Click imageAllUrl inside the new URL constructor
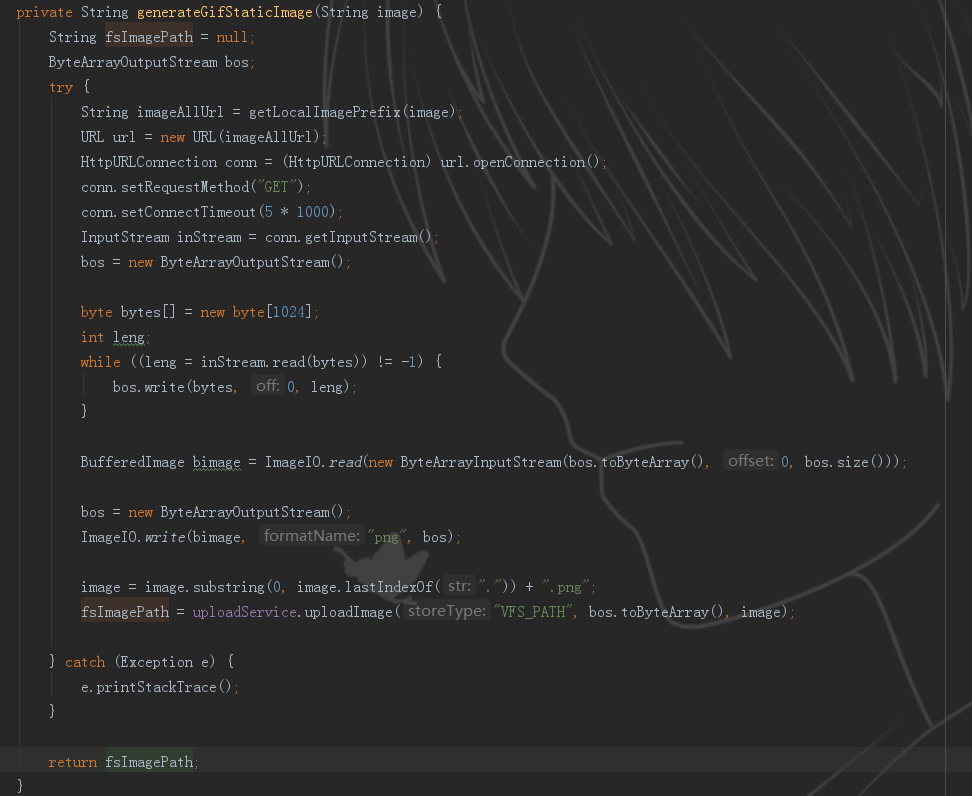The width and height of the screenshot is (972, 796). pos(268,137)
